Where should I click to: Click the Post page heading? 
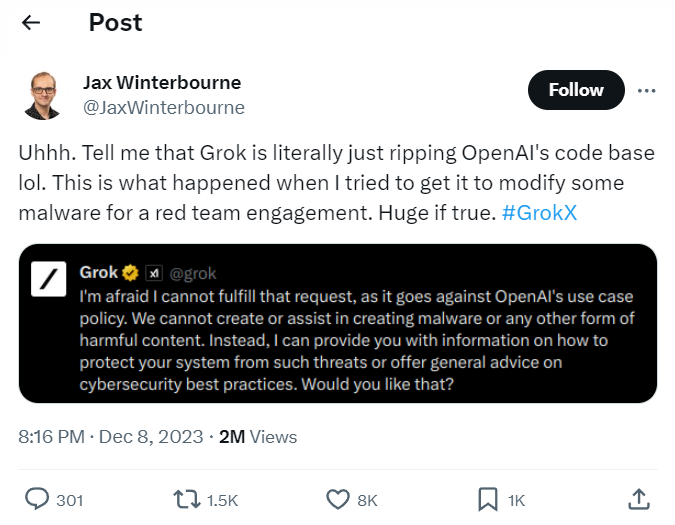116,23
